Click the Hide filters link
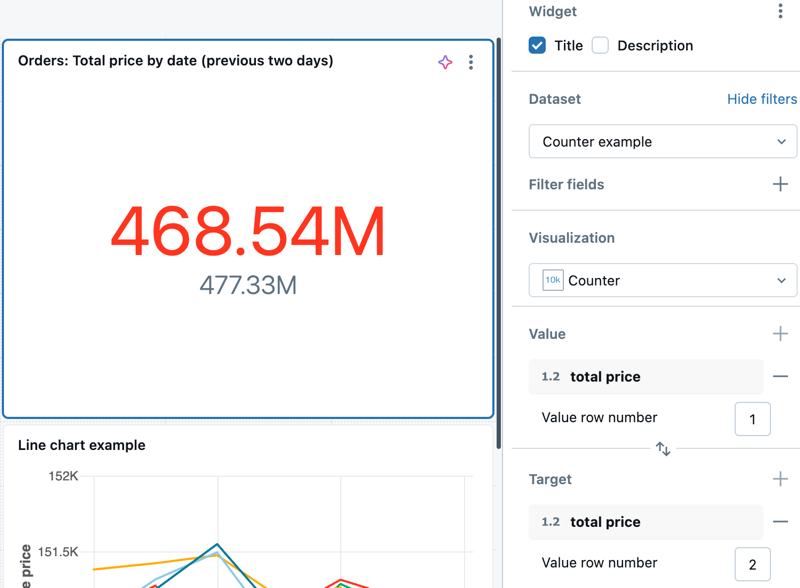 (x=761, y=99)
